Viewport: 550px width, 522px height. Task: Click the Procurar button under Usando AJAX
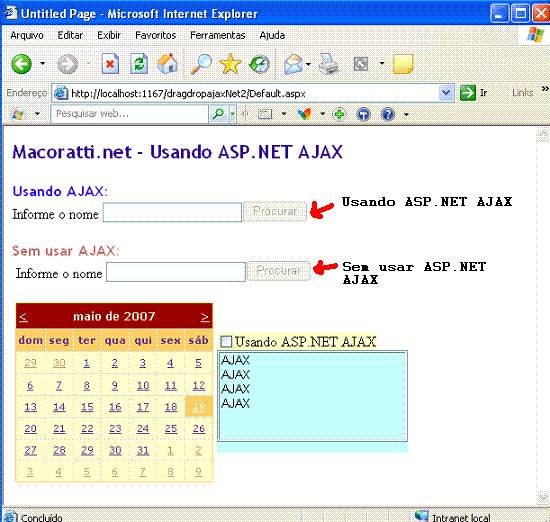click(275, 212)
